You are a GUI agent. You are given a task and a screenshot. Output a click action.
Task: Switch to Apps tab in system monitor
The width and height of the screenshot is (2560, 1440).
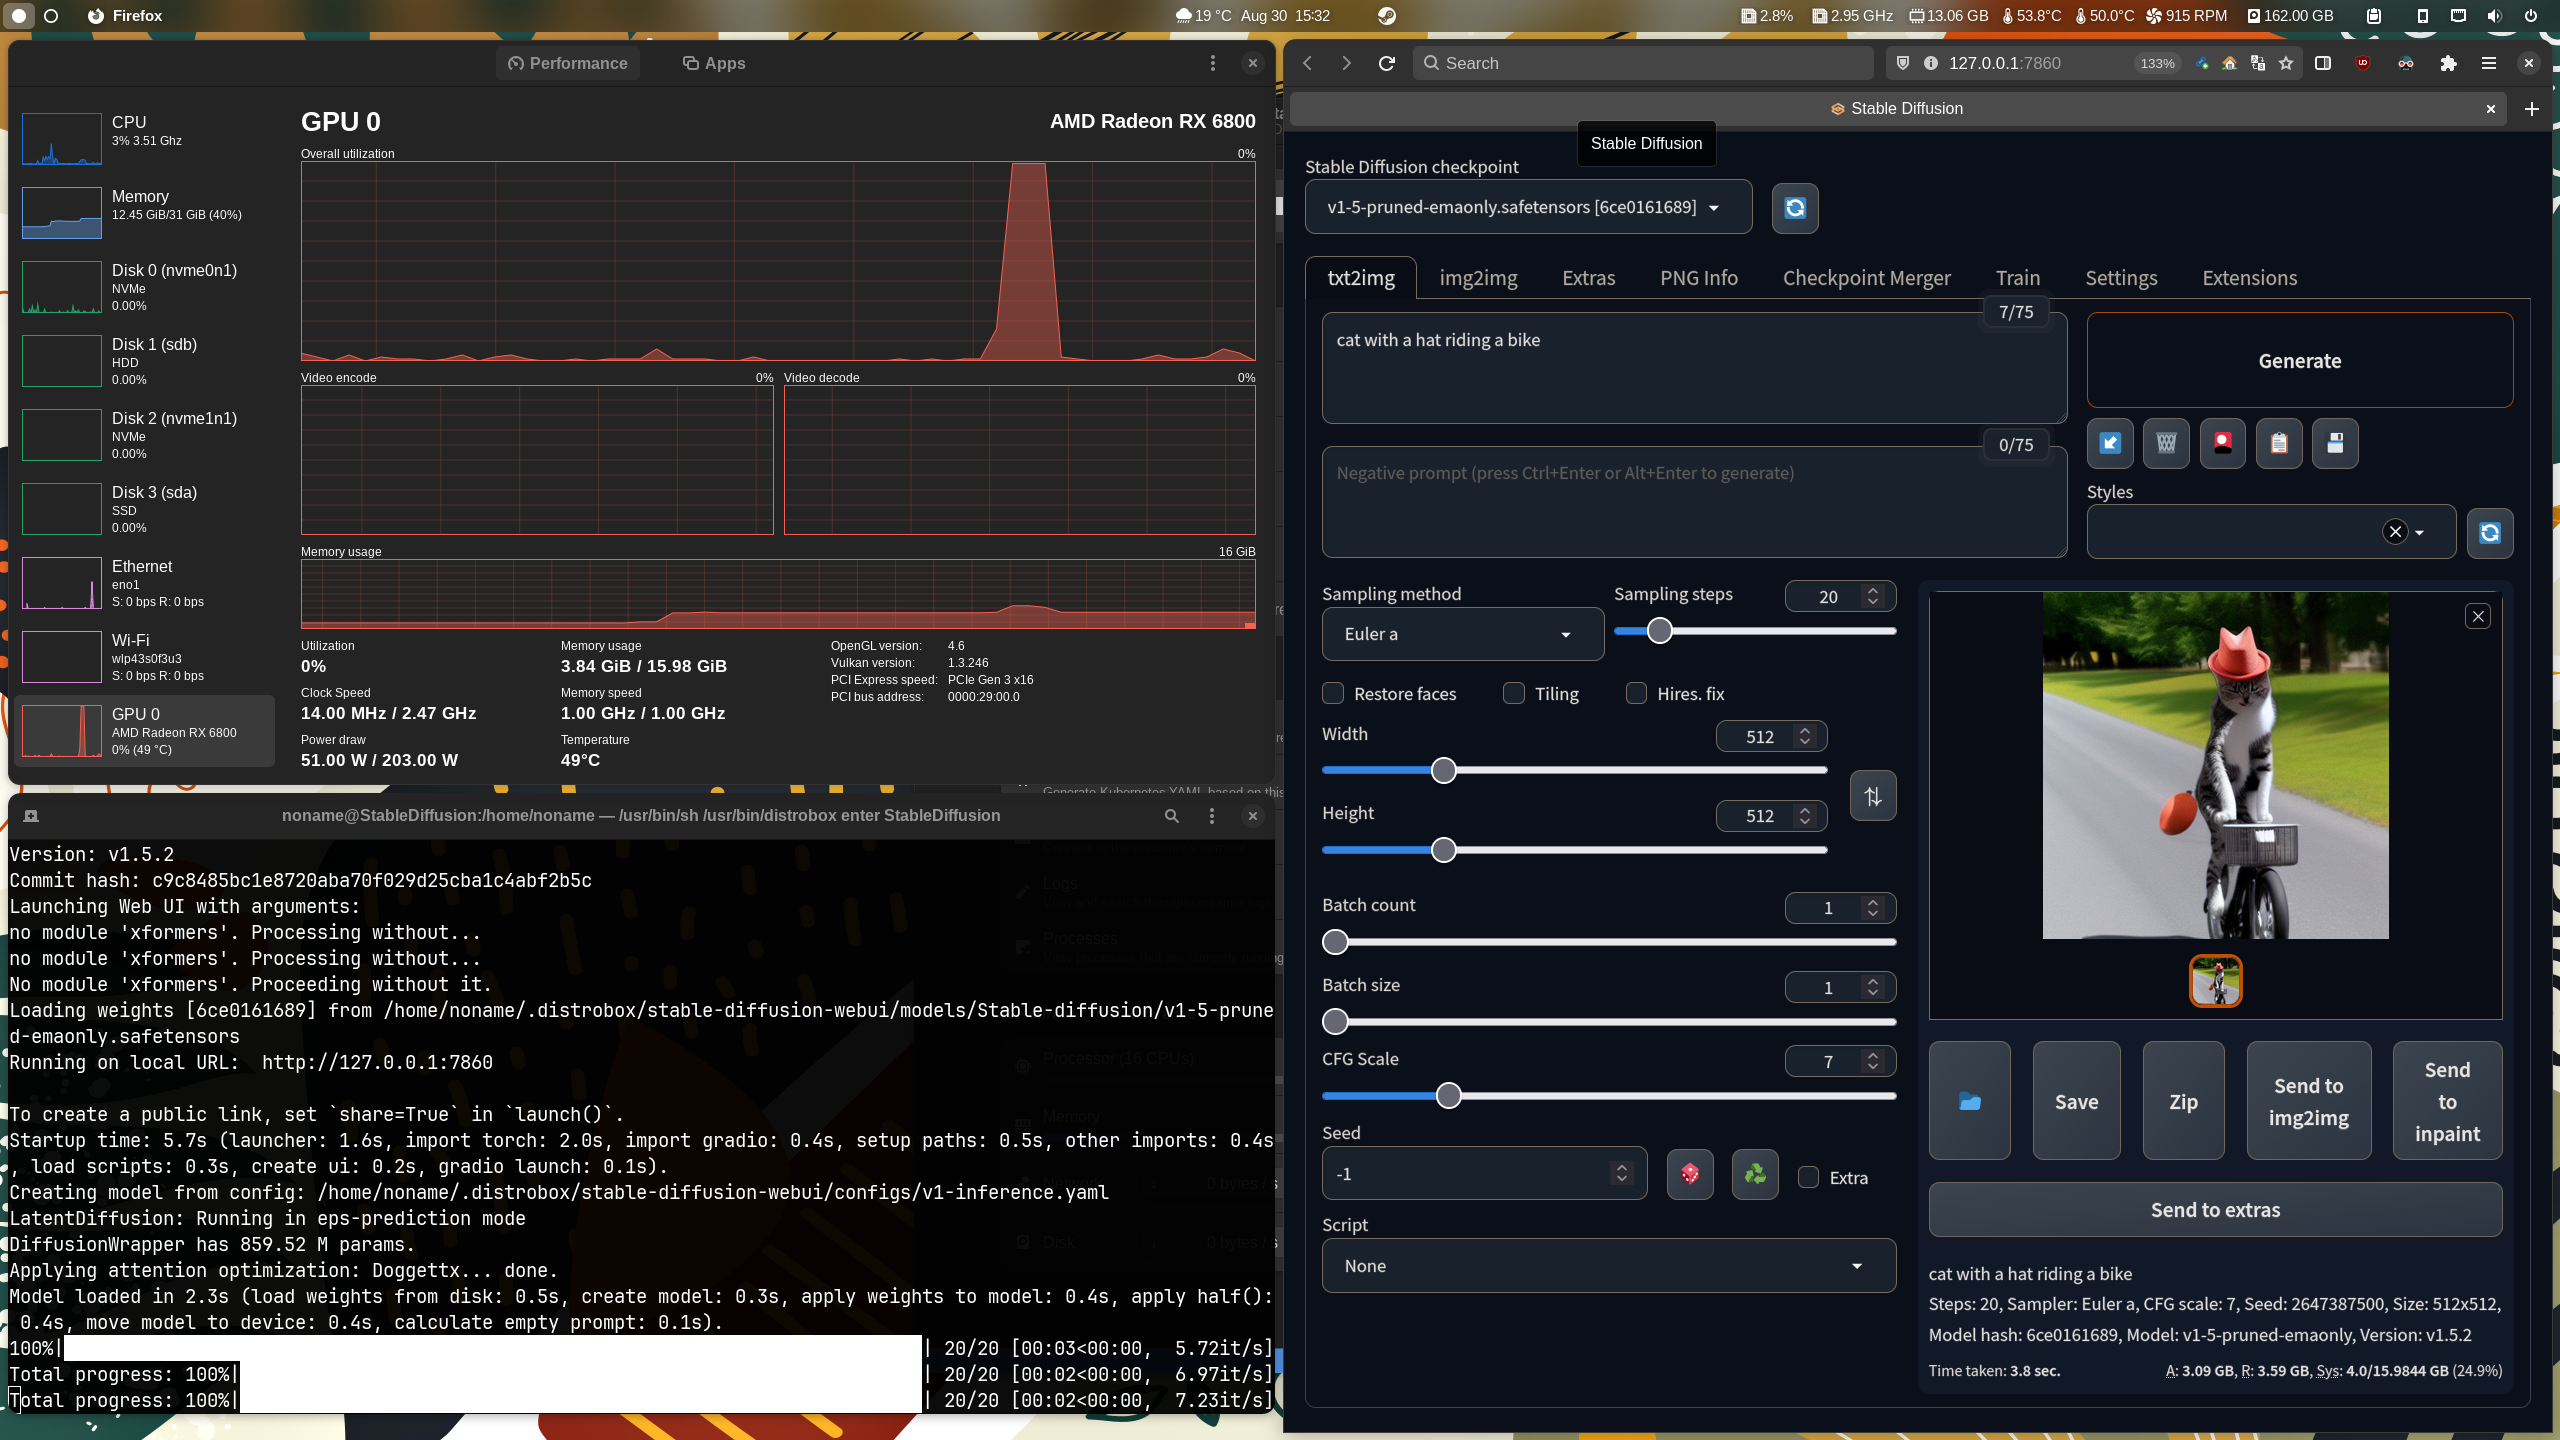[x=714, y=63]
